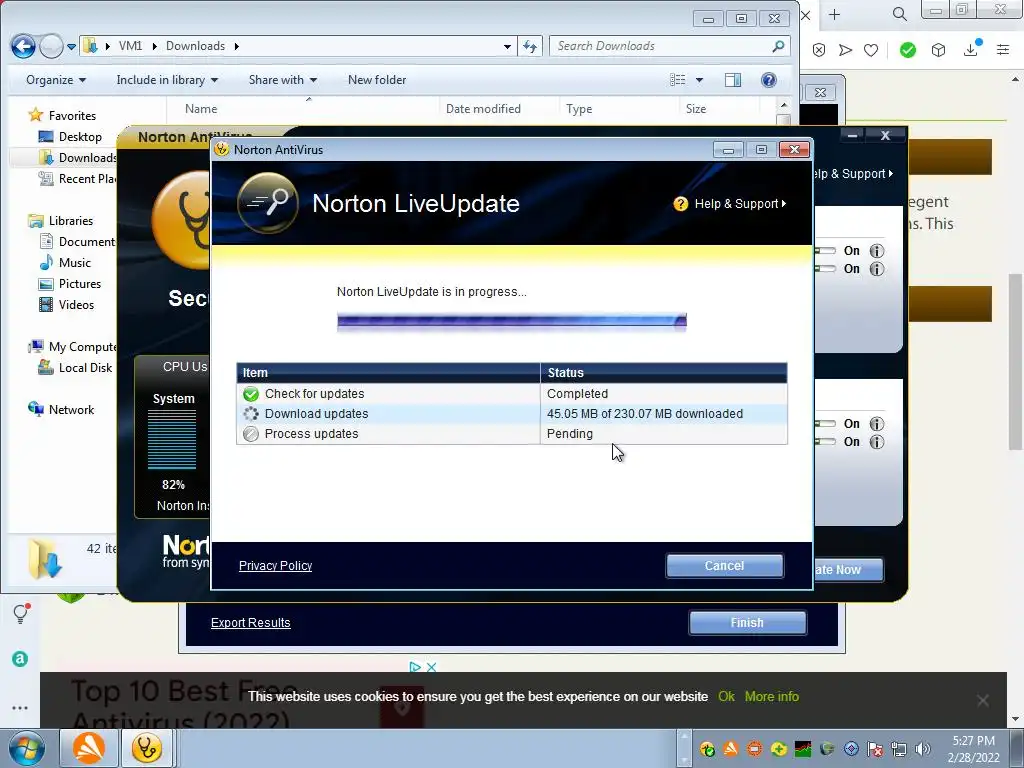Click the volume speaker tray icon
The image size is (1024, 768).
[x=922, y=749]
